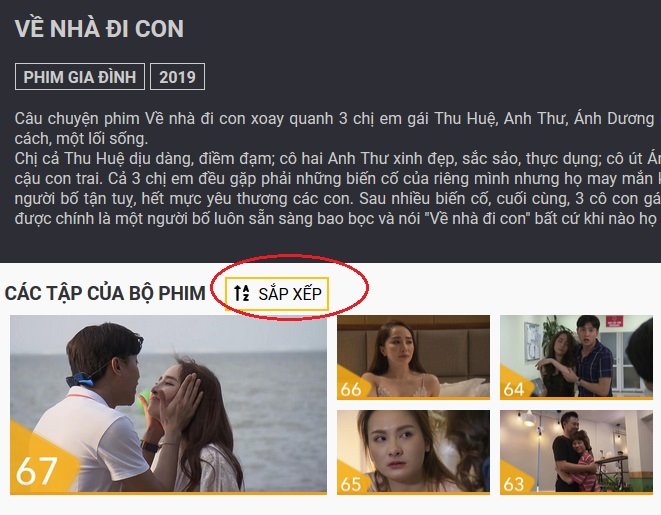Select the 2019 year tag
This screenshot has width=661, height=515.
pyautogui.click(x=177, y=77)
